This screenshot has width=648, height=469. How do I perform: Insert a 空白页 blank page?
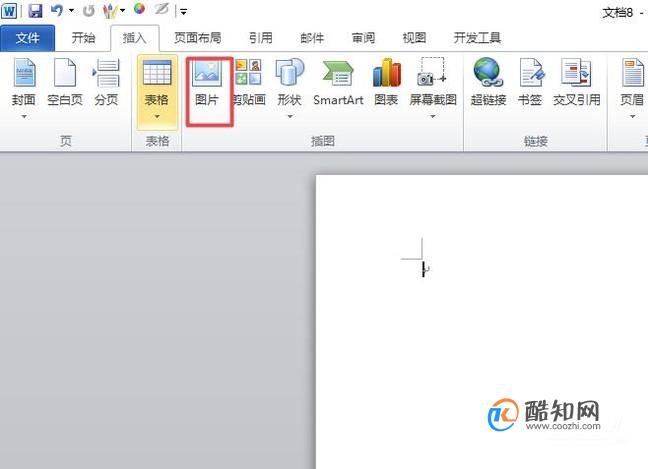point(65,83)
